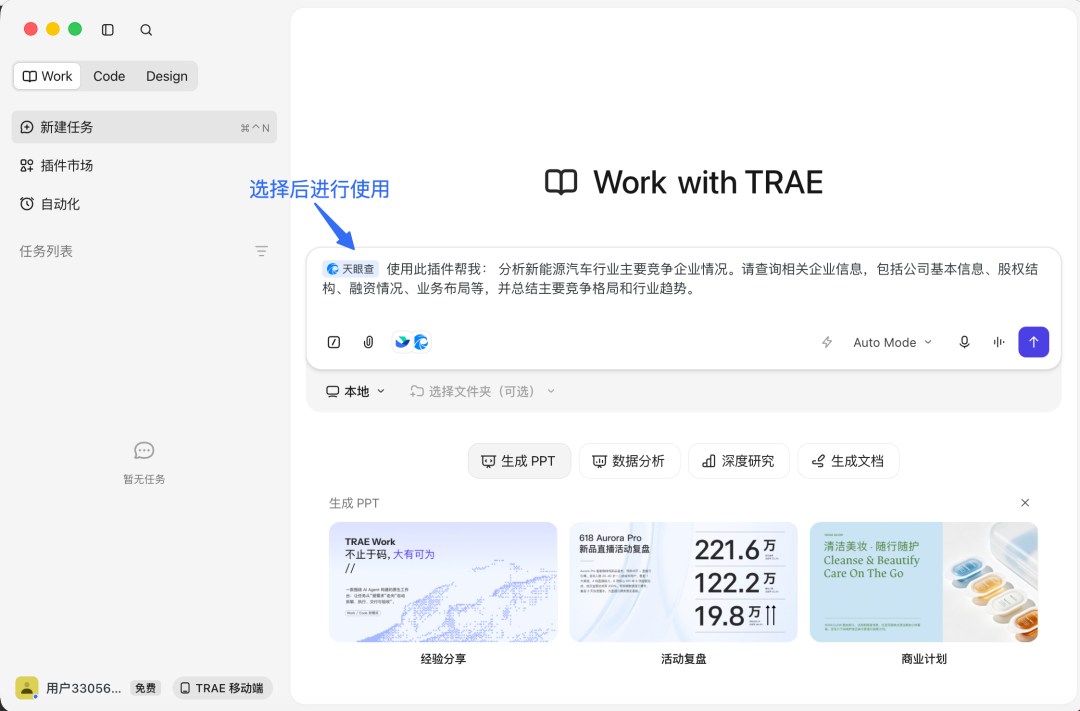Screen dimensions: 1080x711
Task: Click the Work with TRAE book icon
Action: 561,183
